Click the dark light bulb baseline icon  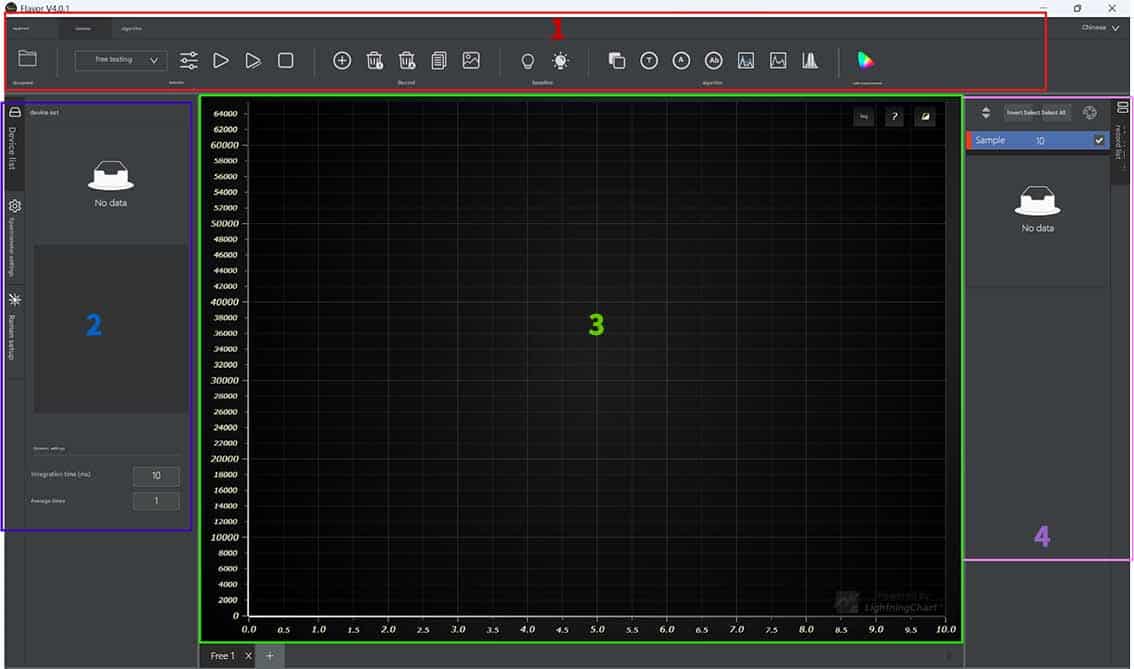tap(528, 61)
